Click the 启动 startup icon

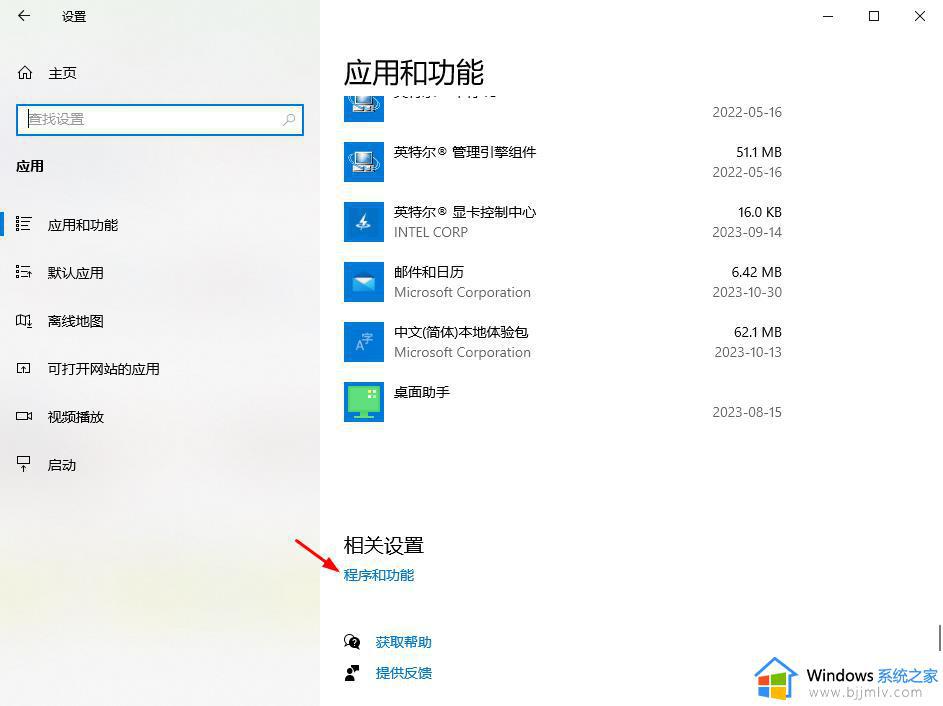tap(23, 464)
